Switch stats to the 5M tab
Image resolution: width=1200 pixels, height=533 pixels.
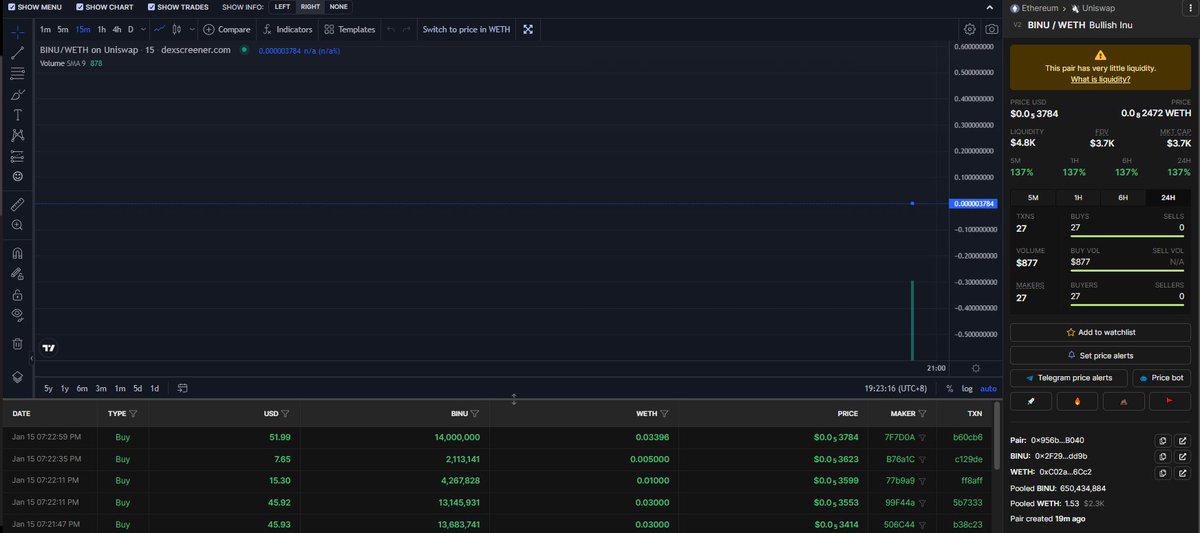click(1033, 198)
